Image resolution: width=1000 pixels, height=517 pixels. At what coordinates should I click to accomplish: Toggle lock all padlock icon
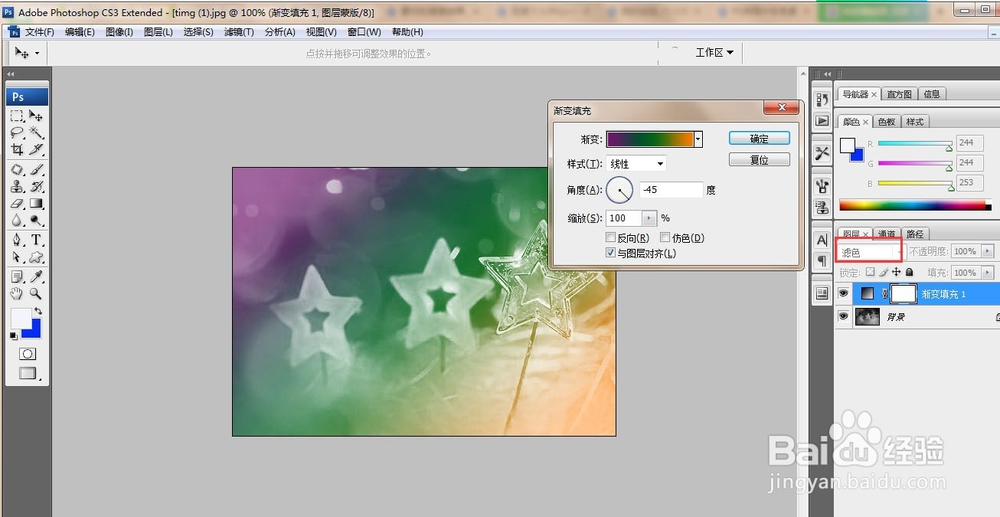click(909, 272)
